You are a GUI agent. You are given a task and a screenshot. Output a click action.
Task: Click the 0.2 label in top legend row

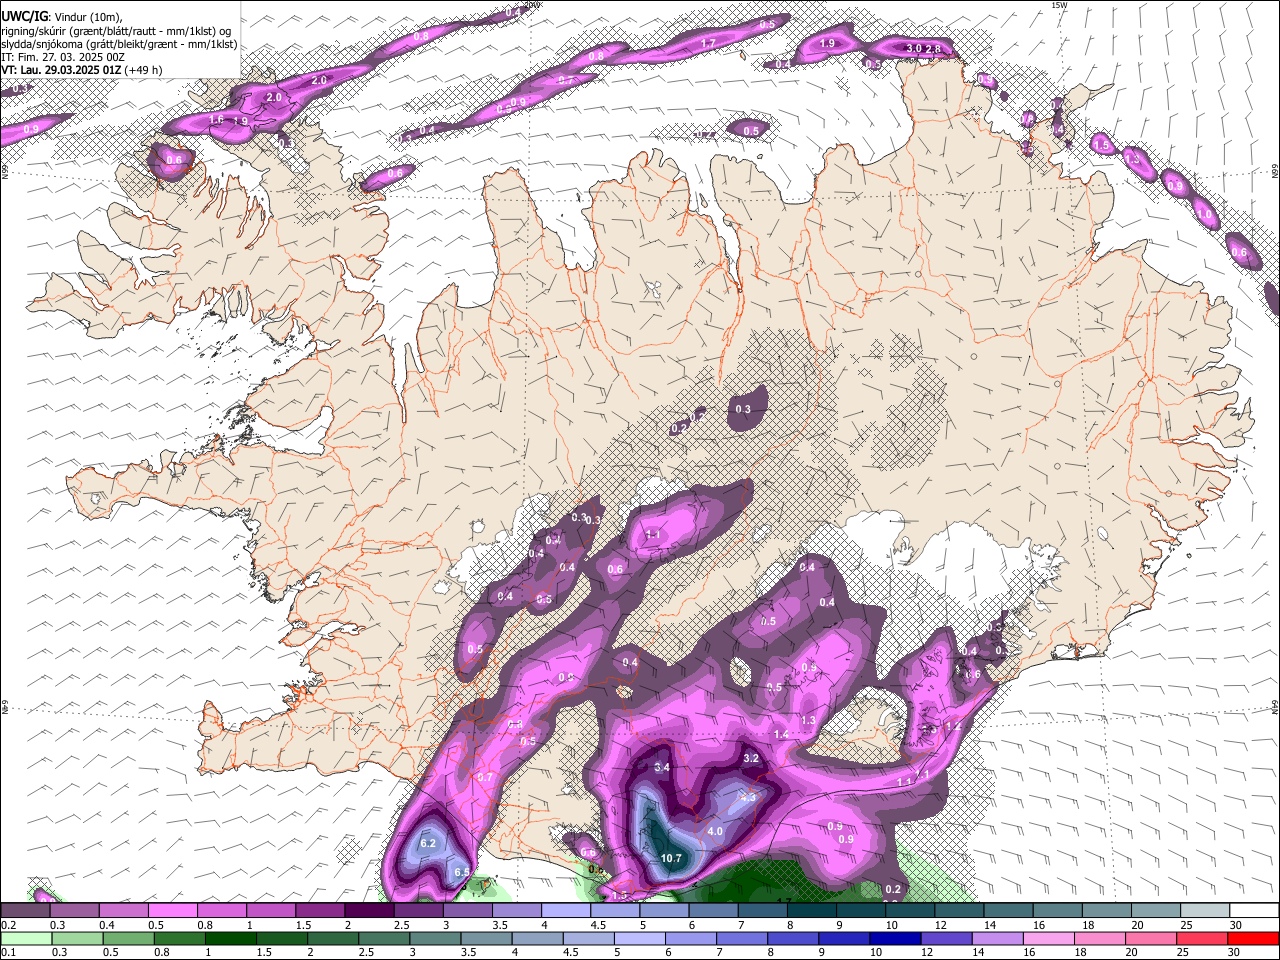click(9, 925)
